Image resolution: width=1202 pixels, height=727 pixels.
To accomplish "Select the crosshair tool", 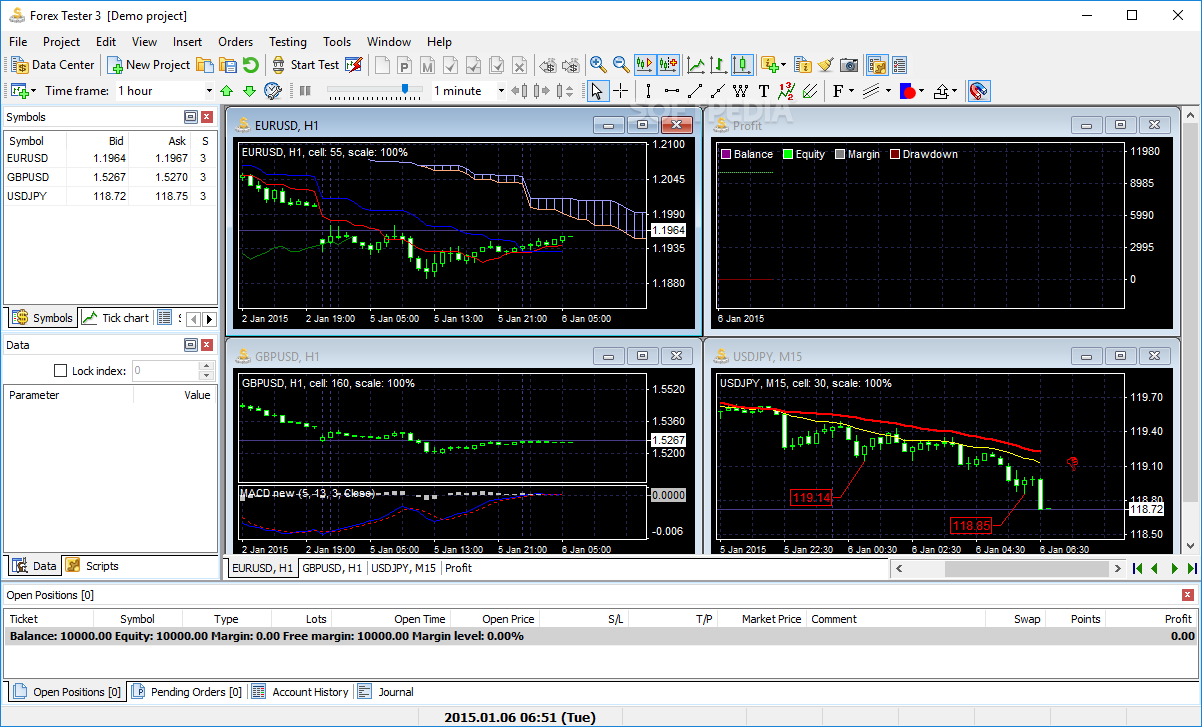I will [620, 91].
